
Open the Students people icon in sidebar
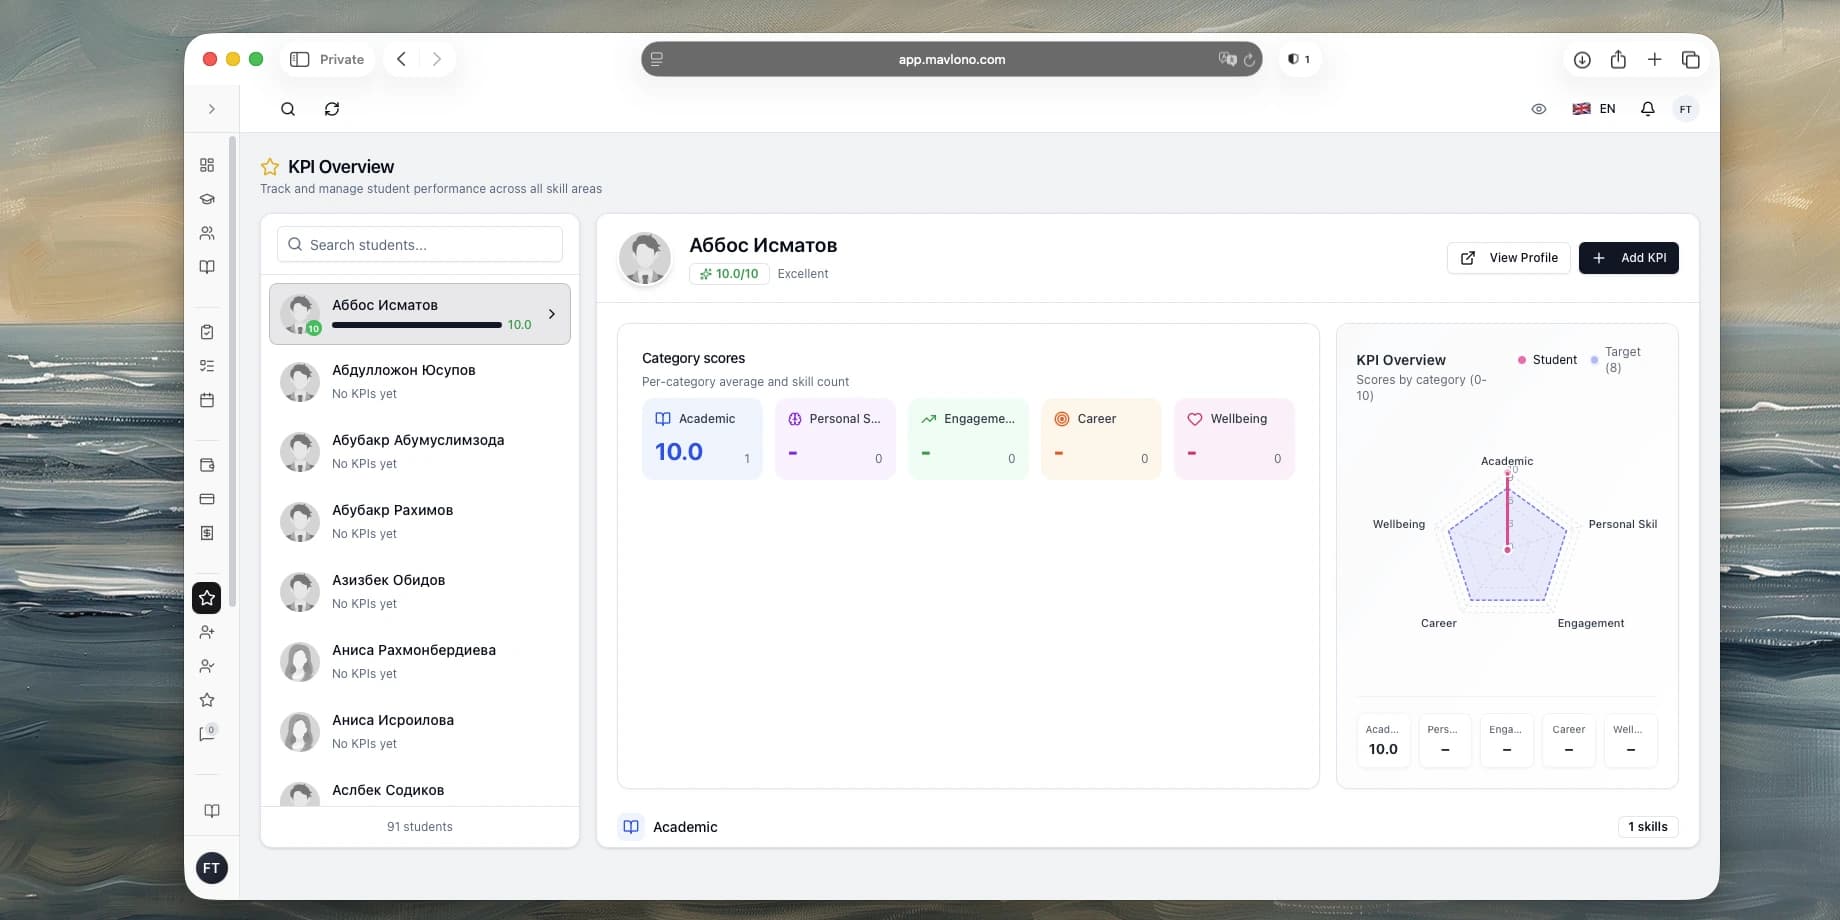[207, 232]
